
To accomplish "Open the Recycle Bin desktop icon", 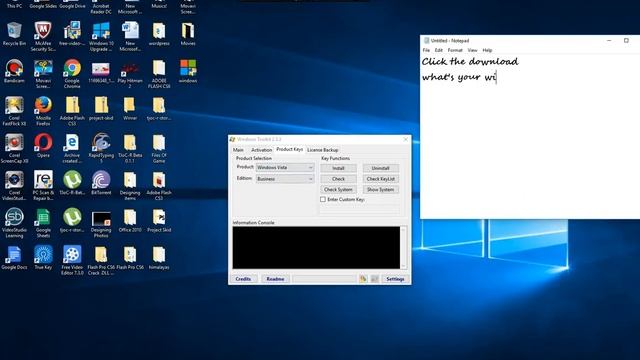I will (14, 33).
